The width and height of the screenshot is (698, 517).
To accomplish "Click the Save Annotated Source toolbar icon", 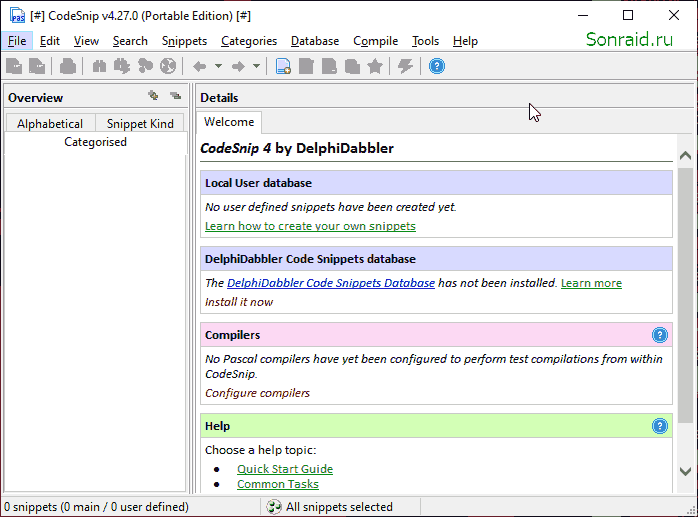I will point(14,66).
